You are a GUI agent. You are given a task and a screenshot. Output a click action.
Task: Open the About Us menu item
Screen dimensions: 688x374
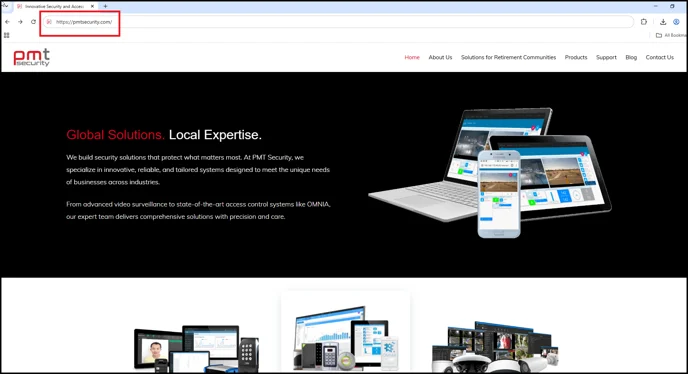440,58
